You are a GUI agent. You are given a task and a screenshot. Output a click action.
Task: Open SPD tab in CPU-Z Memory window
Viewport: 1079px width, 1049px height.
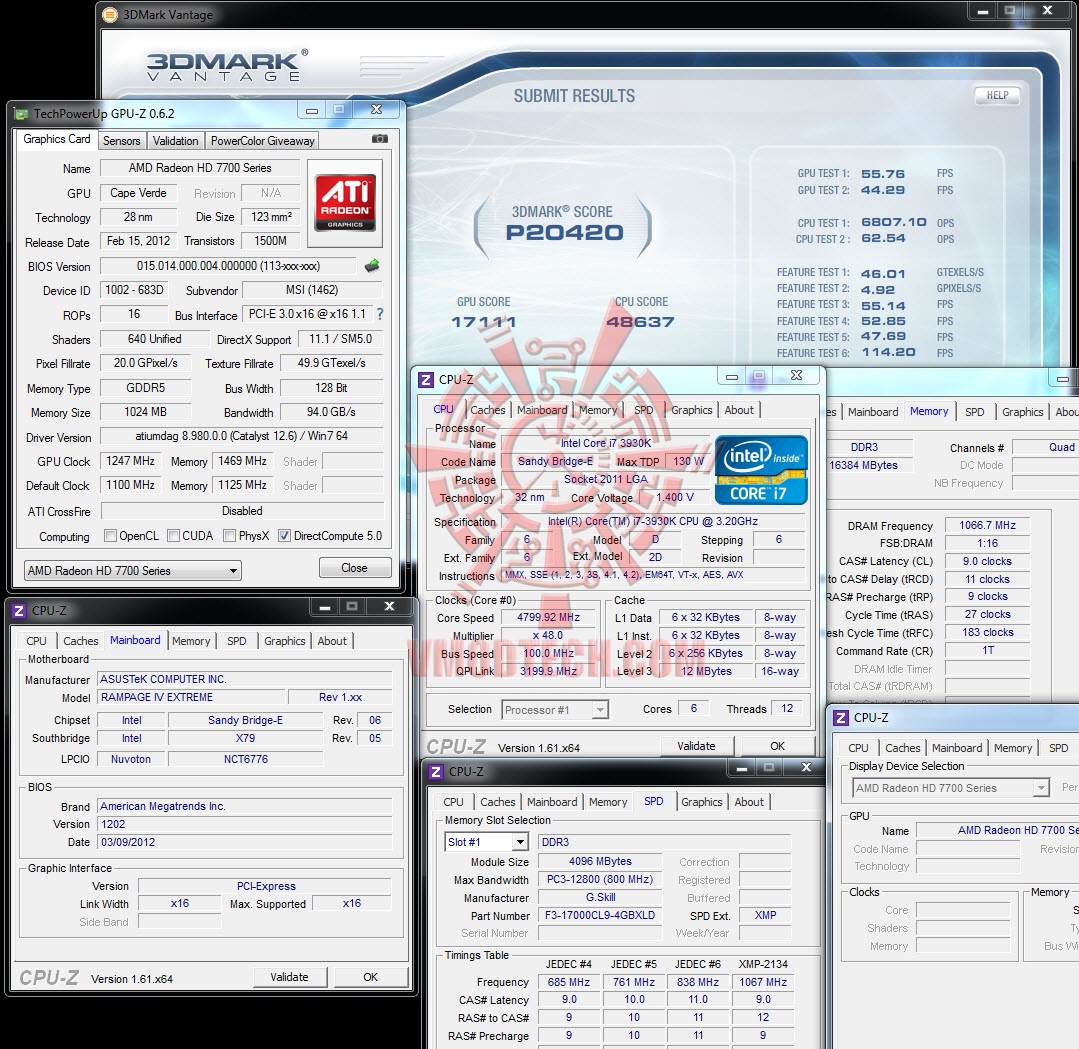click(x=974, y=412)
